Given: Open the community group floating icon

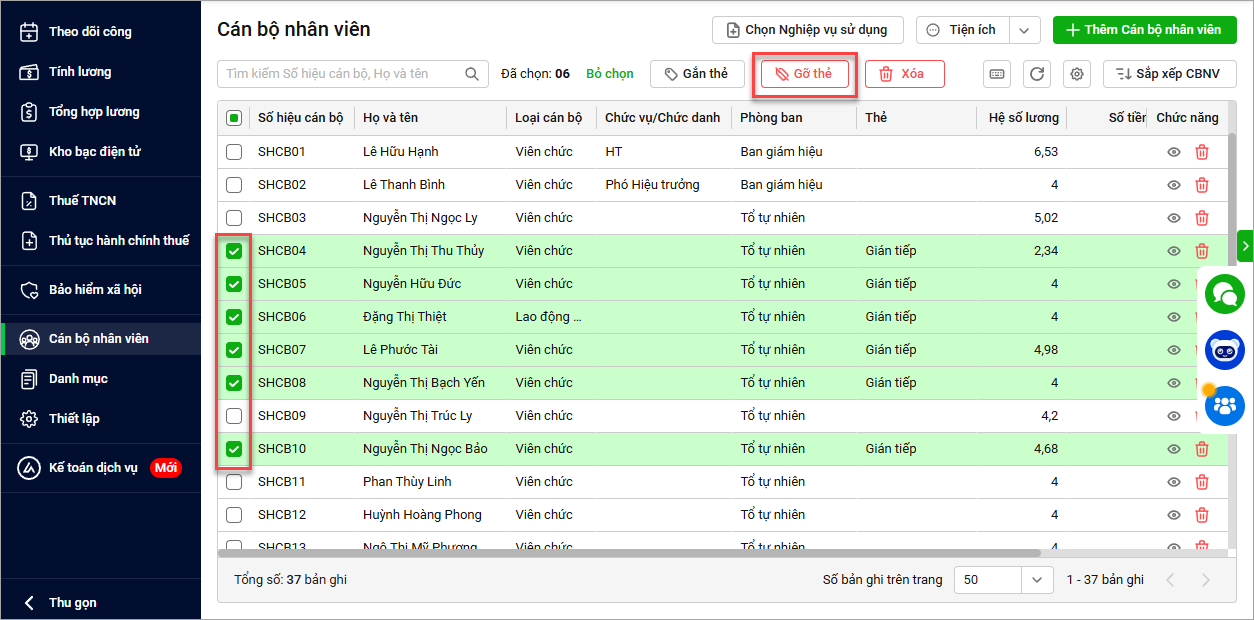Looking at the screenshot, I should click(1224, 406).
